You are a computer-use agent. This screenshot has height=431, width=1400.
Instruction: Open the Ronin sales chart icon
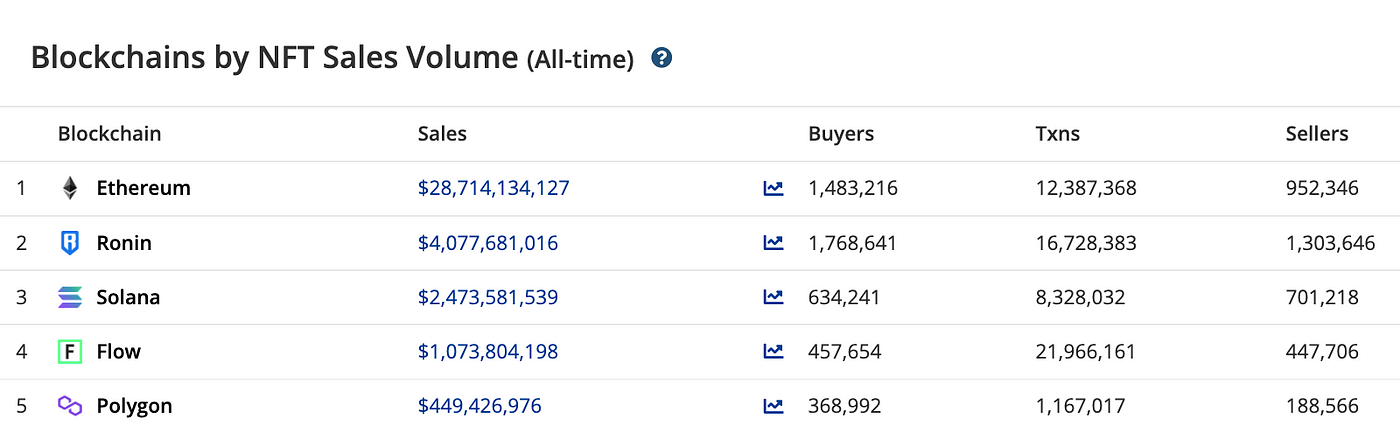[773, 243]
